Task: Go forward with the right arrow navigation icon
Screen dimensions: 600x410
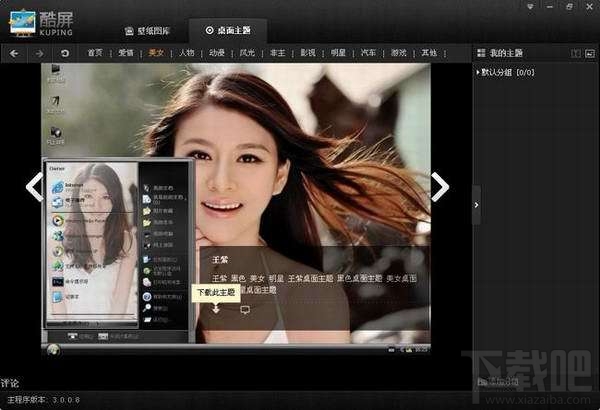Action: coord(39,53)
